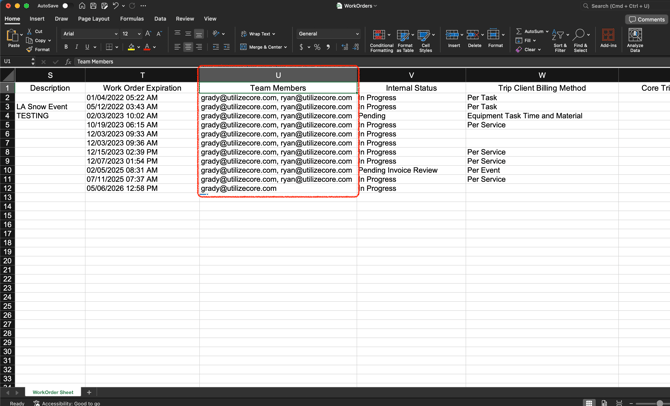670x406 pixels.
Task: Increase decimal places
Action: click(x=345, y=47)
